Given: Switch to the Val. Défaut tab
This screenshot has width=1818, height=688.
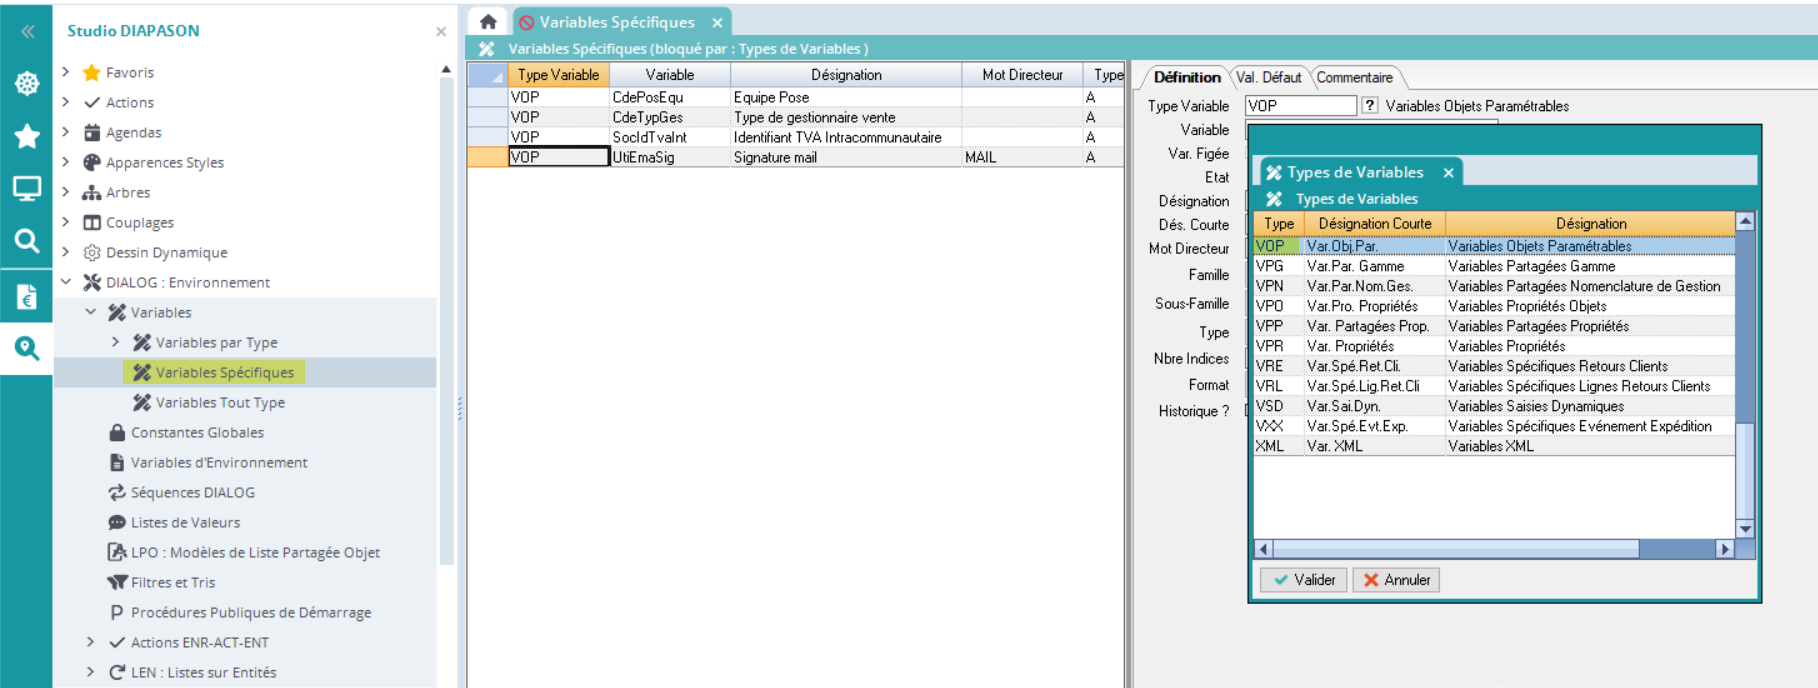Looking at the screenshot, I should point(1268,77).
